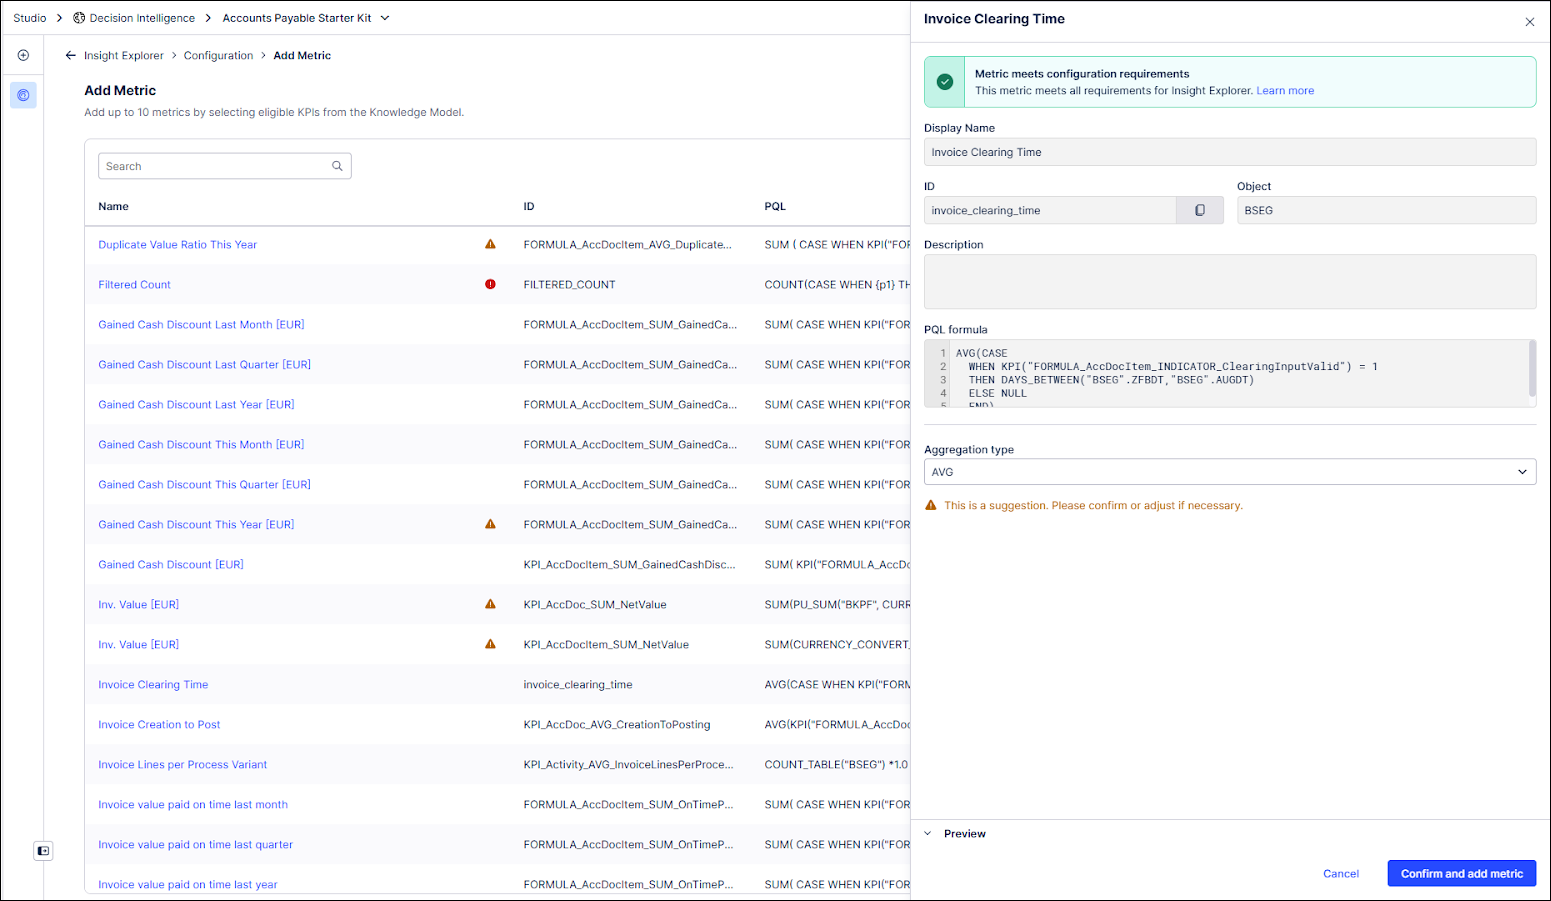Click the green checkmark success icon

pos(945,82)
